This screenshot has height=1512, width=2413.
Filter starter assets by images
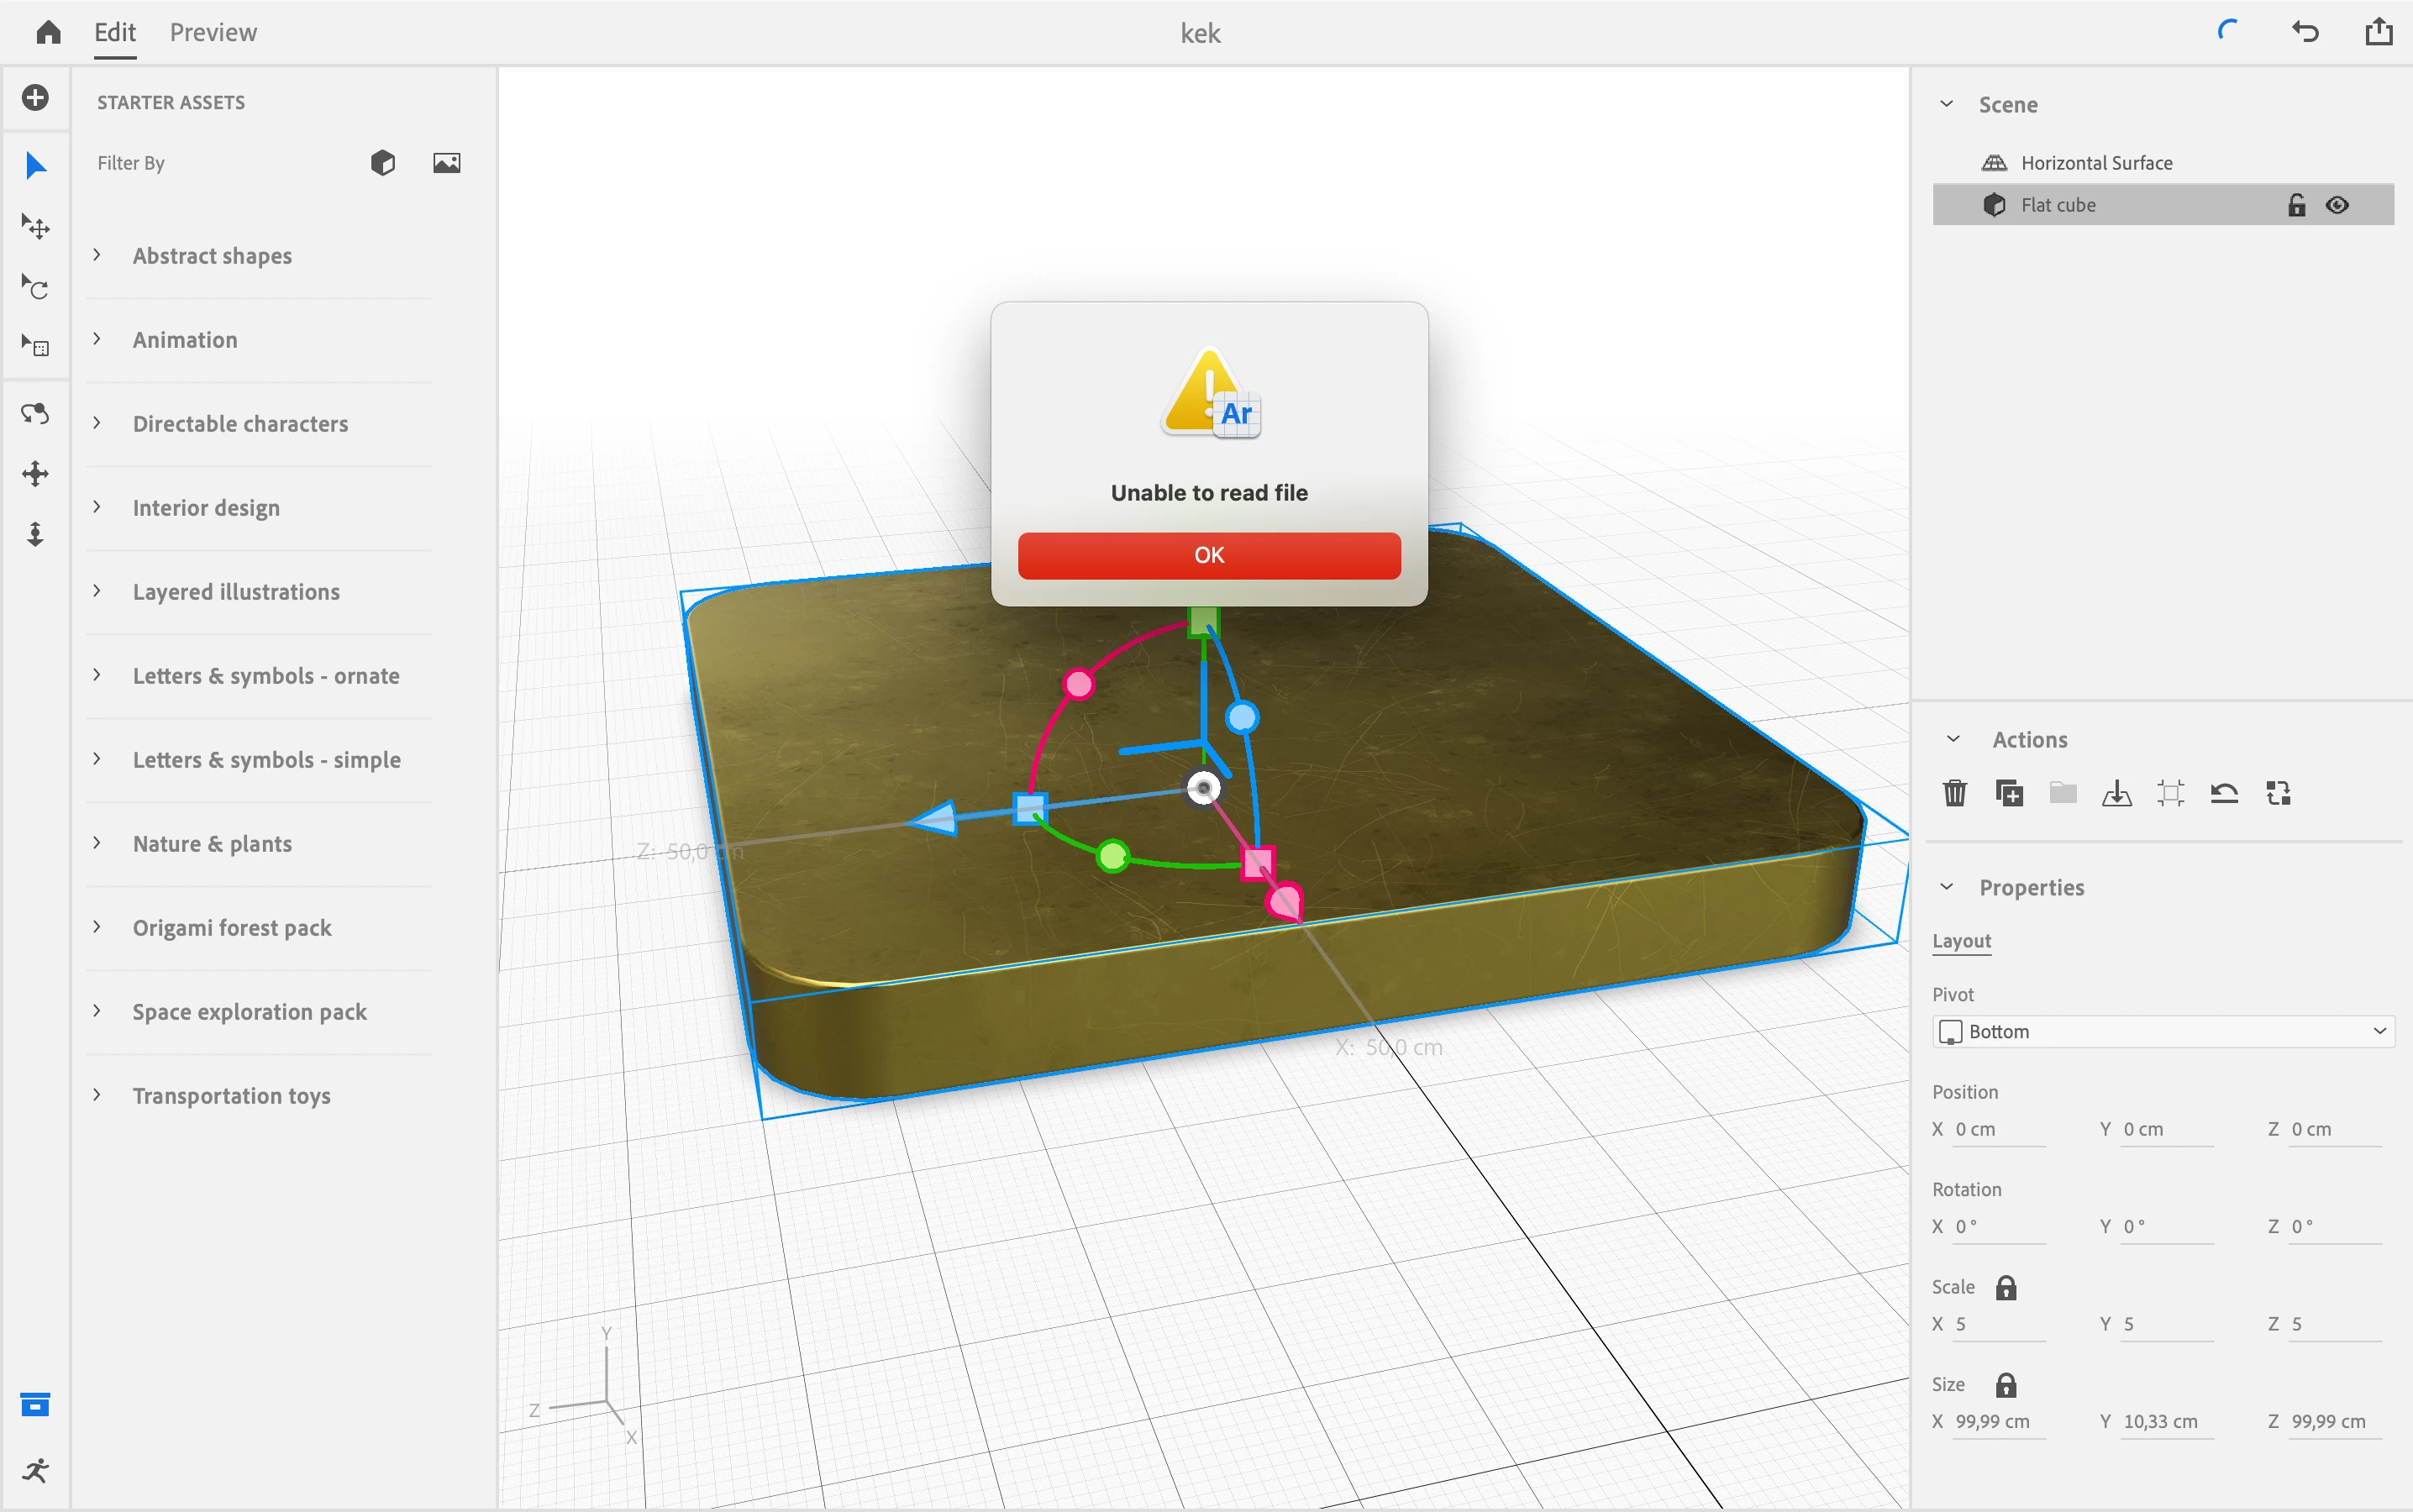[446, 163]
